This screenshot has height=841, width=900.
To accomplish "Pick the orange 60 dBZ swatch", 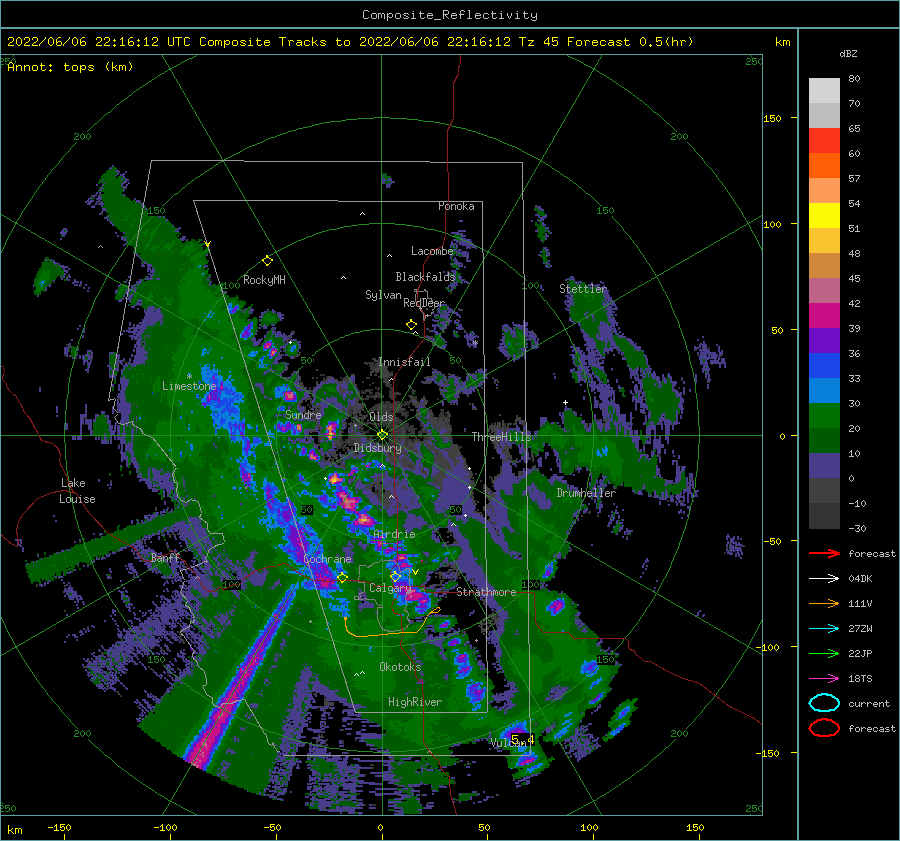I will coord(824,165).
